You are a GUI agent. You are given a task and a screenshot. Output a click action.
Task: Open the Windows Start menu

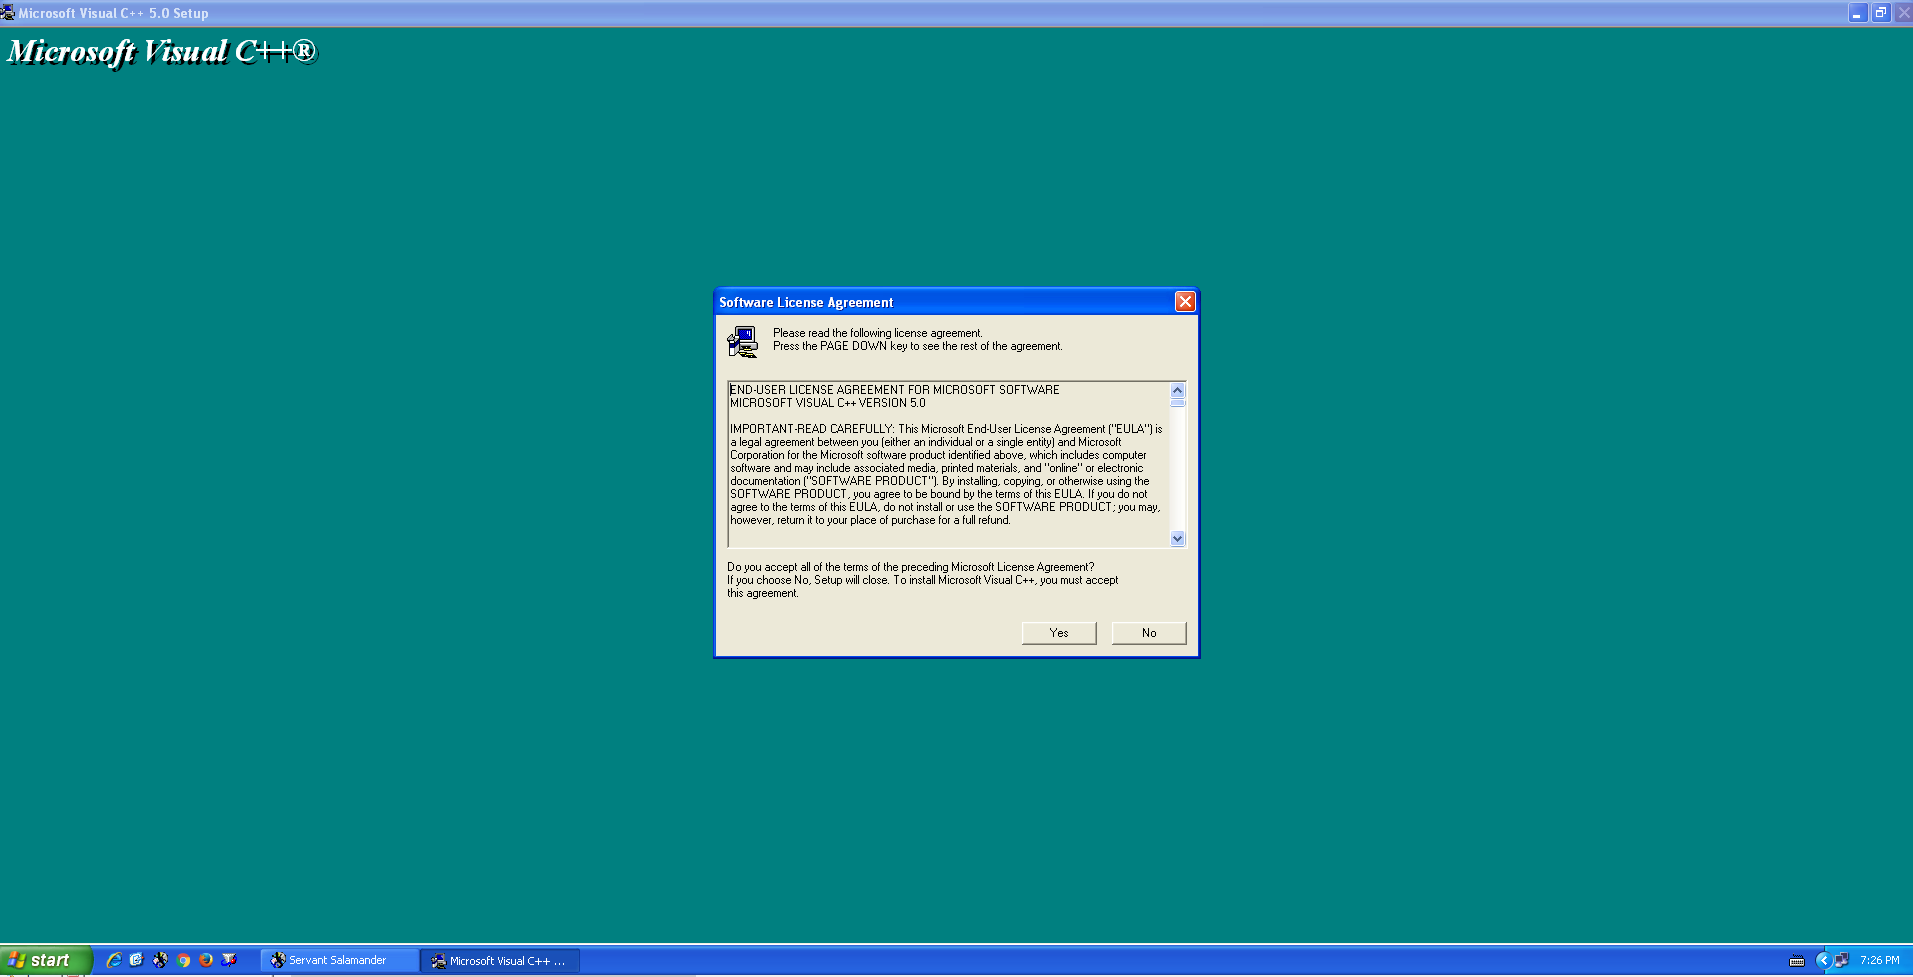(x=46, y=960)
